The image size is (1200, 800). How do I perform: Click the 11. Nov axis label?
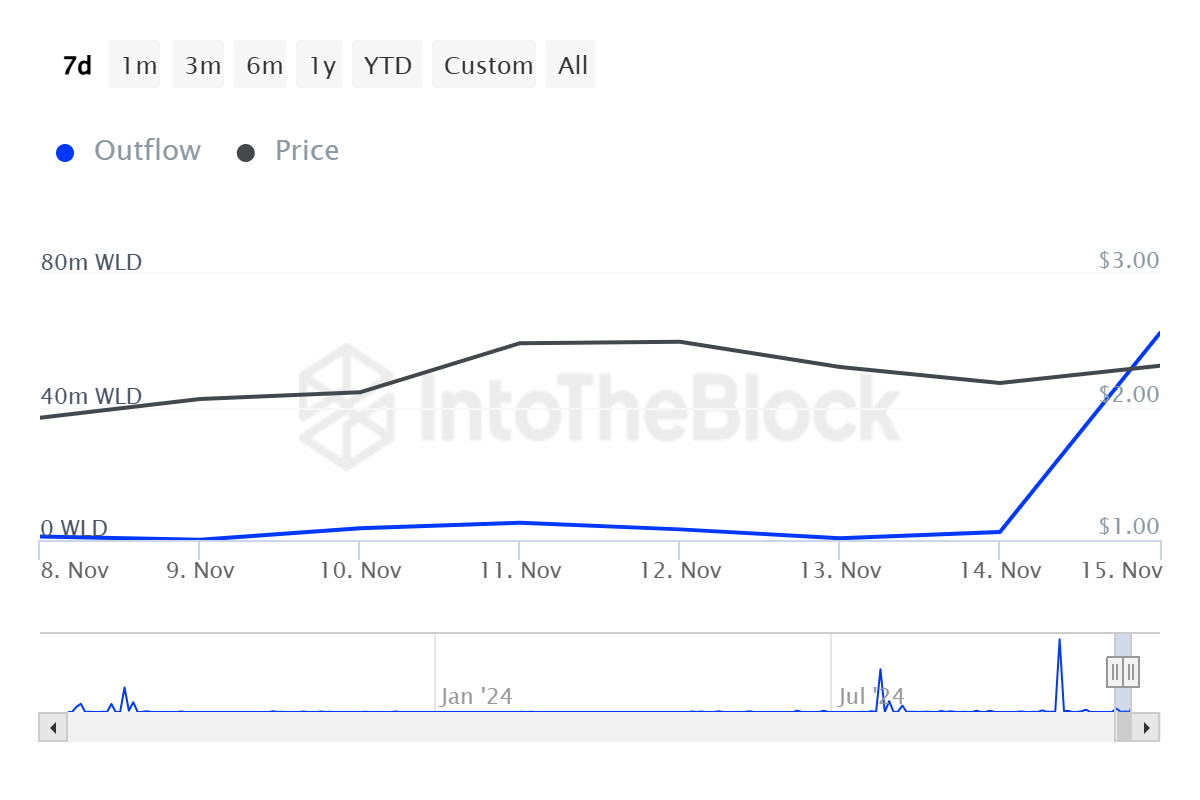click(x=520, y=571)
